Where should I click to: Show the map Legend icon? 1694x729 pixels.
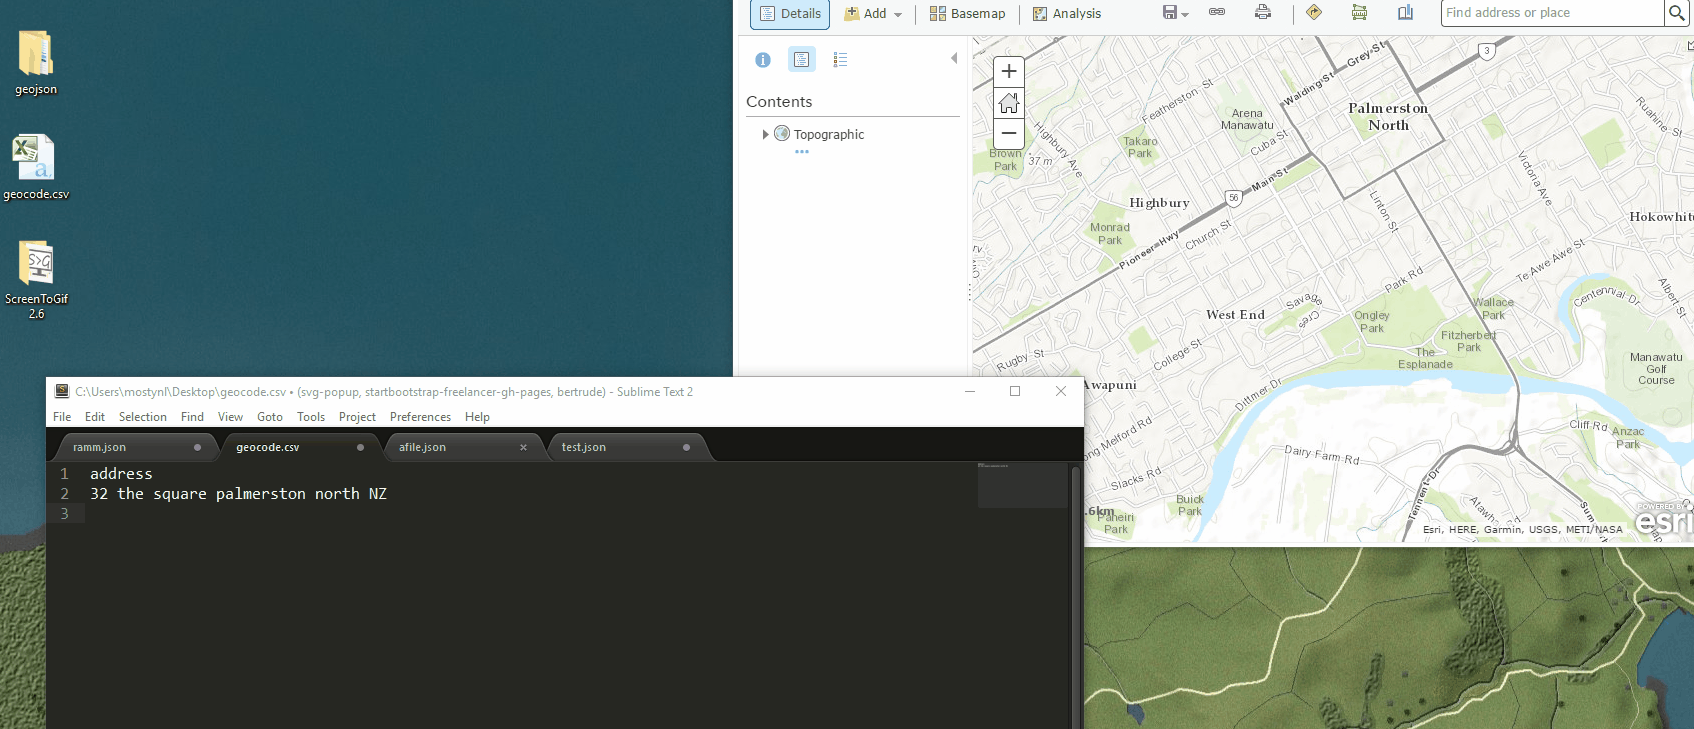click(x=840, y=60)
